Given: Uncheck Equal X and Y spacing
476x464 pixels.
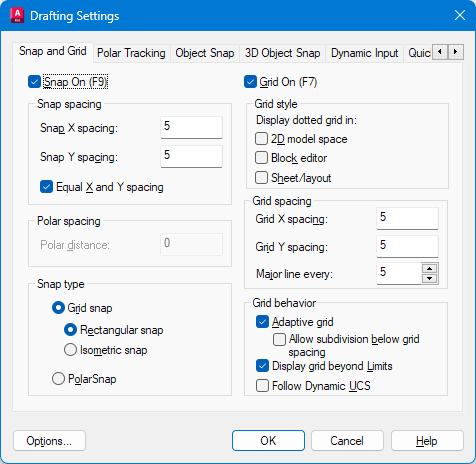Looking at the screenshot, I should tap(46, 187).
